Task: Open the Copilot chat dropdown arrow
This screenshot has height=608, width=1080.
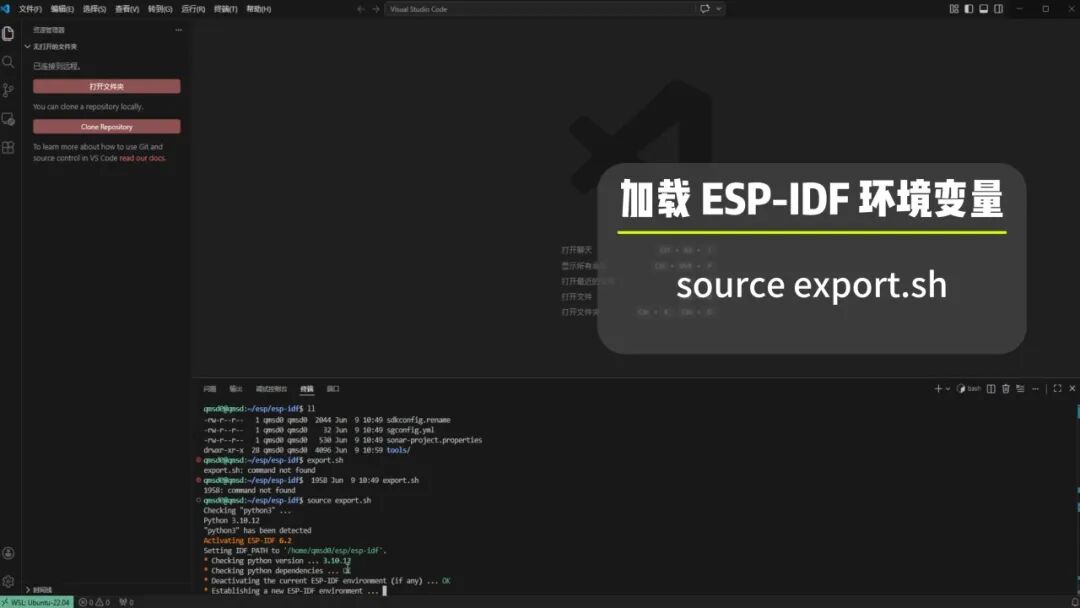Action: [x=718, y=9]
